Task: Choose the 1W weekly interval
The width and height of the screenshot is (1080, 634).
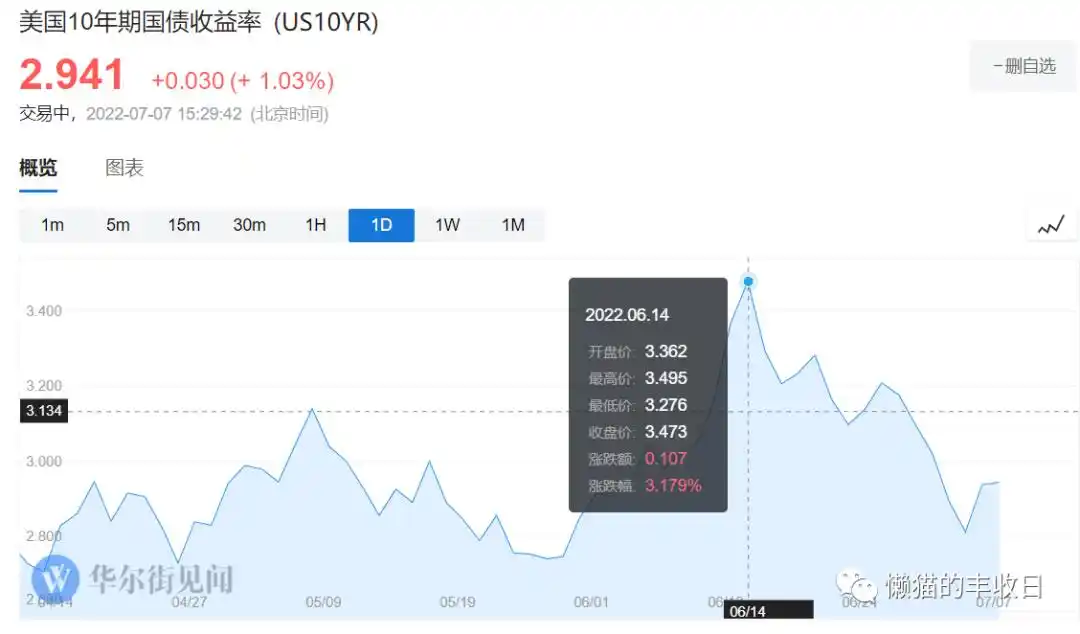Action: [x=447, y=225]
